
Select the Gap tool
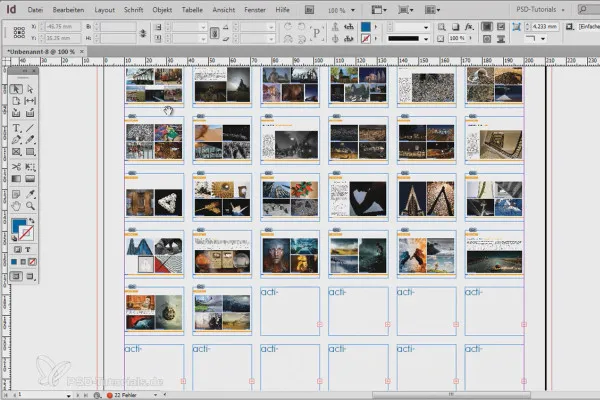[x=30, y=101]
